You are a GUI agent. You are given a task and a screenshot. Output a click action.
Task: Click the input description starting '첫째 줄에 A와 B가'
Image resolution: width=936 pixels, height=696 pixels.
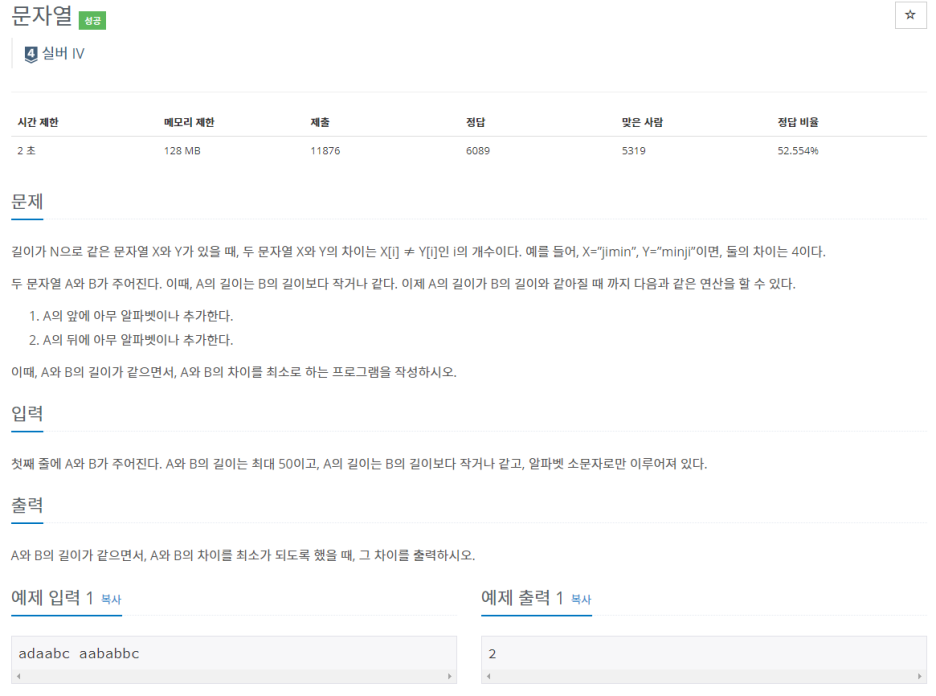[x=359, y=464]
